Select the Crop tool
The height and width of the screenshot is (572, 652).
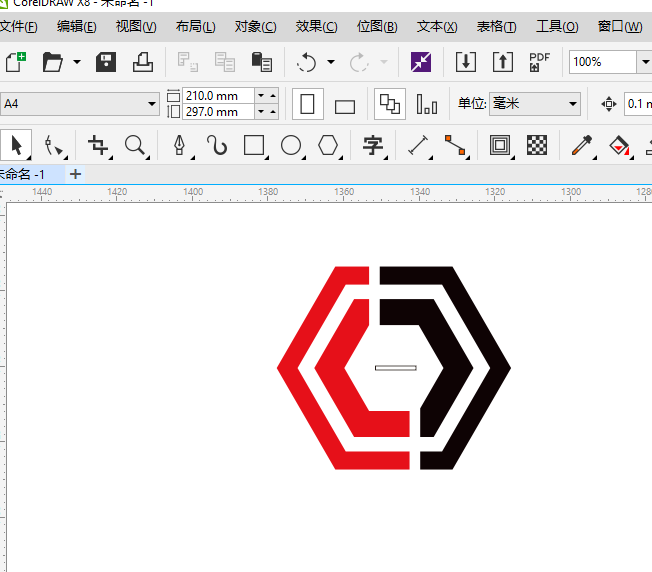[98, 146]
